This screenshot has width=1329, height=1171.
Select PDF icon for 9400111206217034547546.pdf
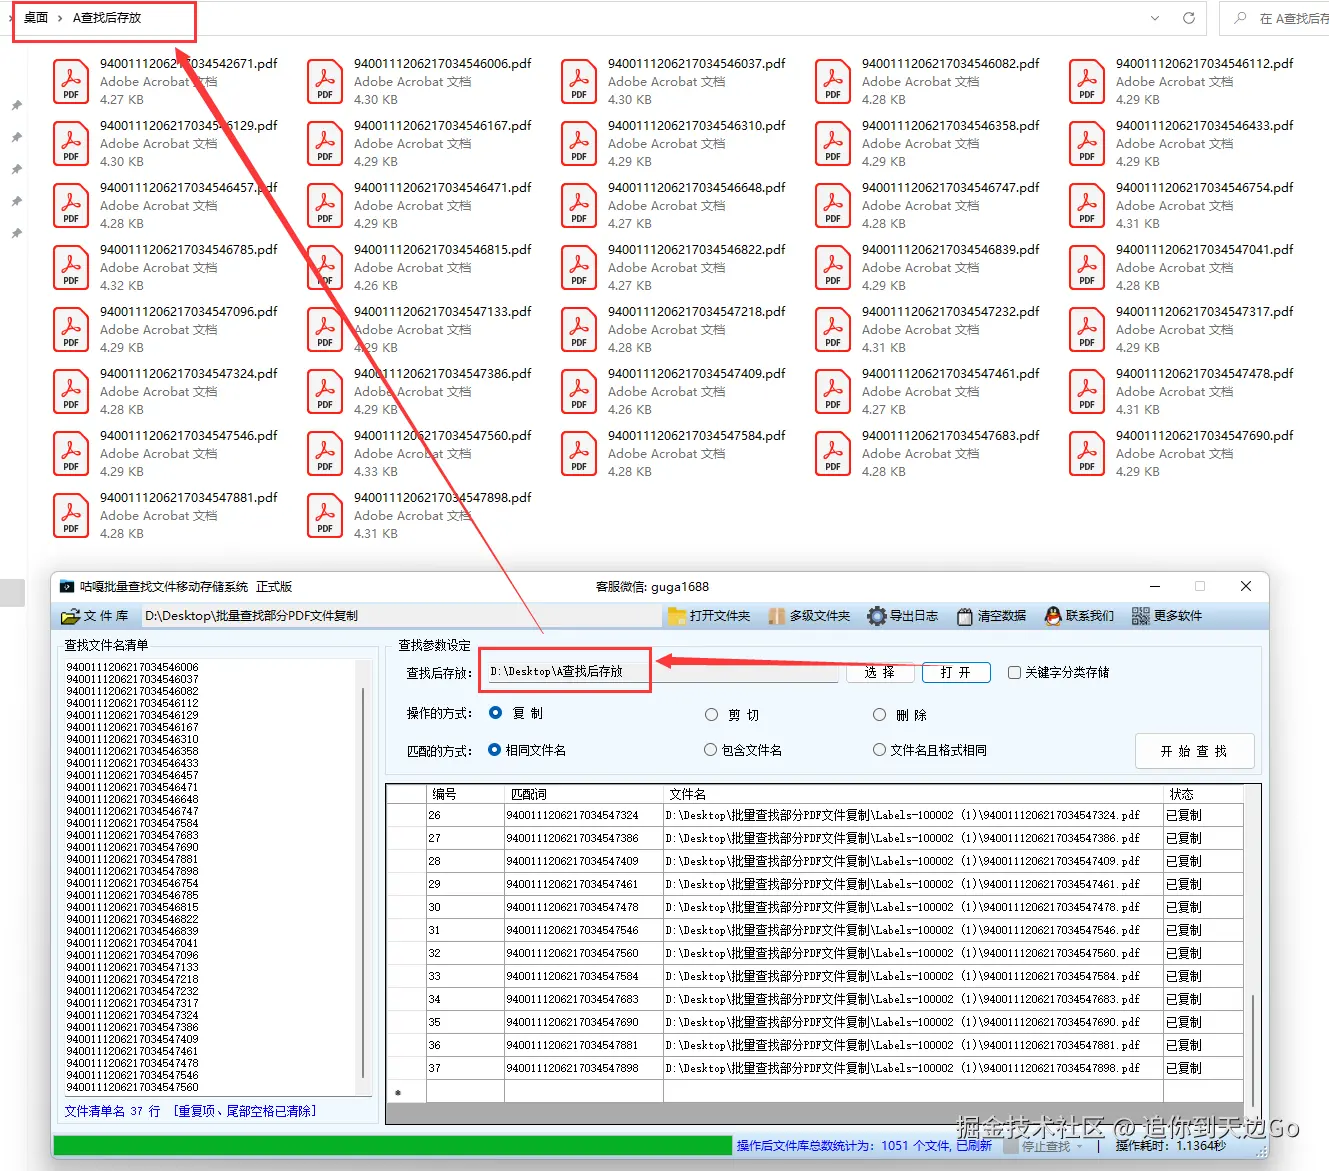[71, 453]
